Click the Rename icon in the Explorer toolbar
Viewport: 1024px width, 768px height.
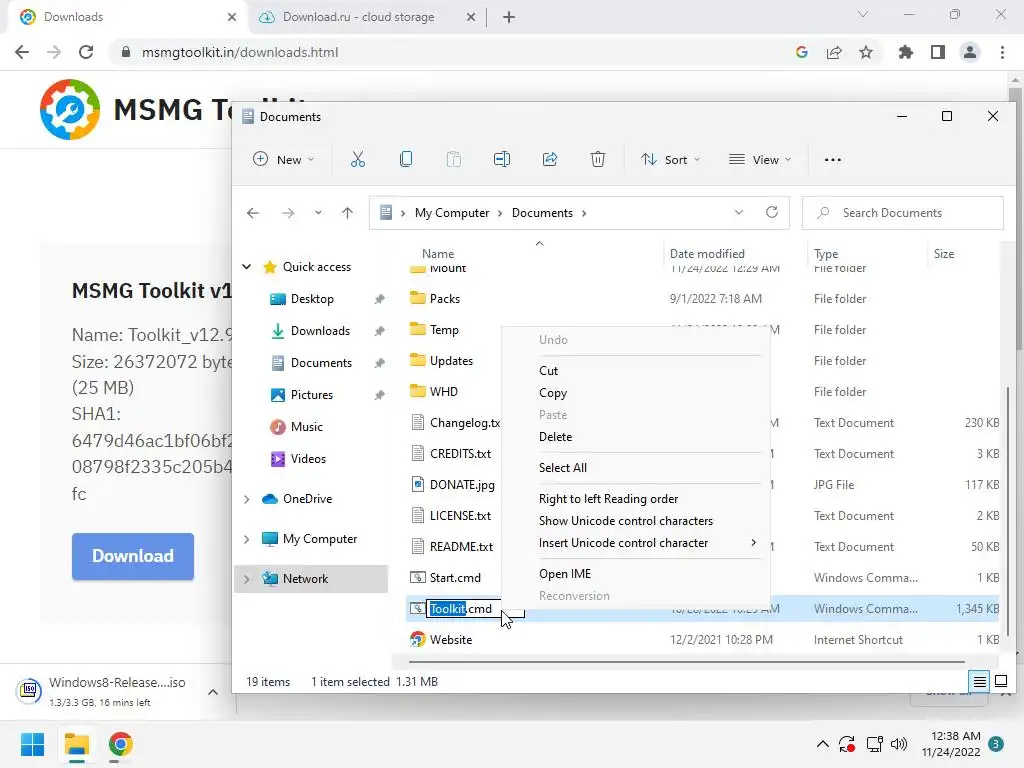click(x=502, y=159)
